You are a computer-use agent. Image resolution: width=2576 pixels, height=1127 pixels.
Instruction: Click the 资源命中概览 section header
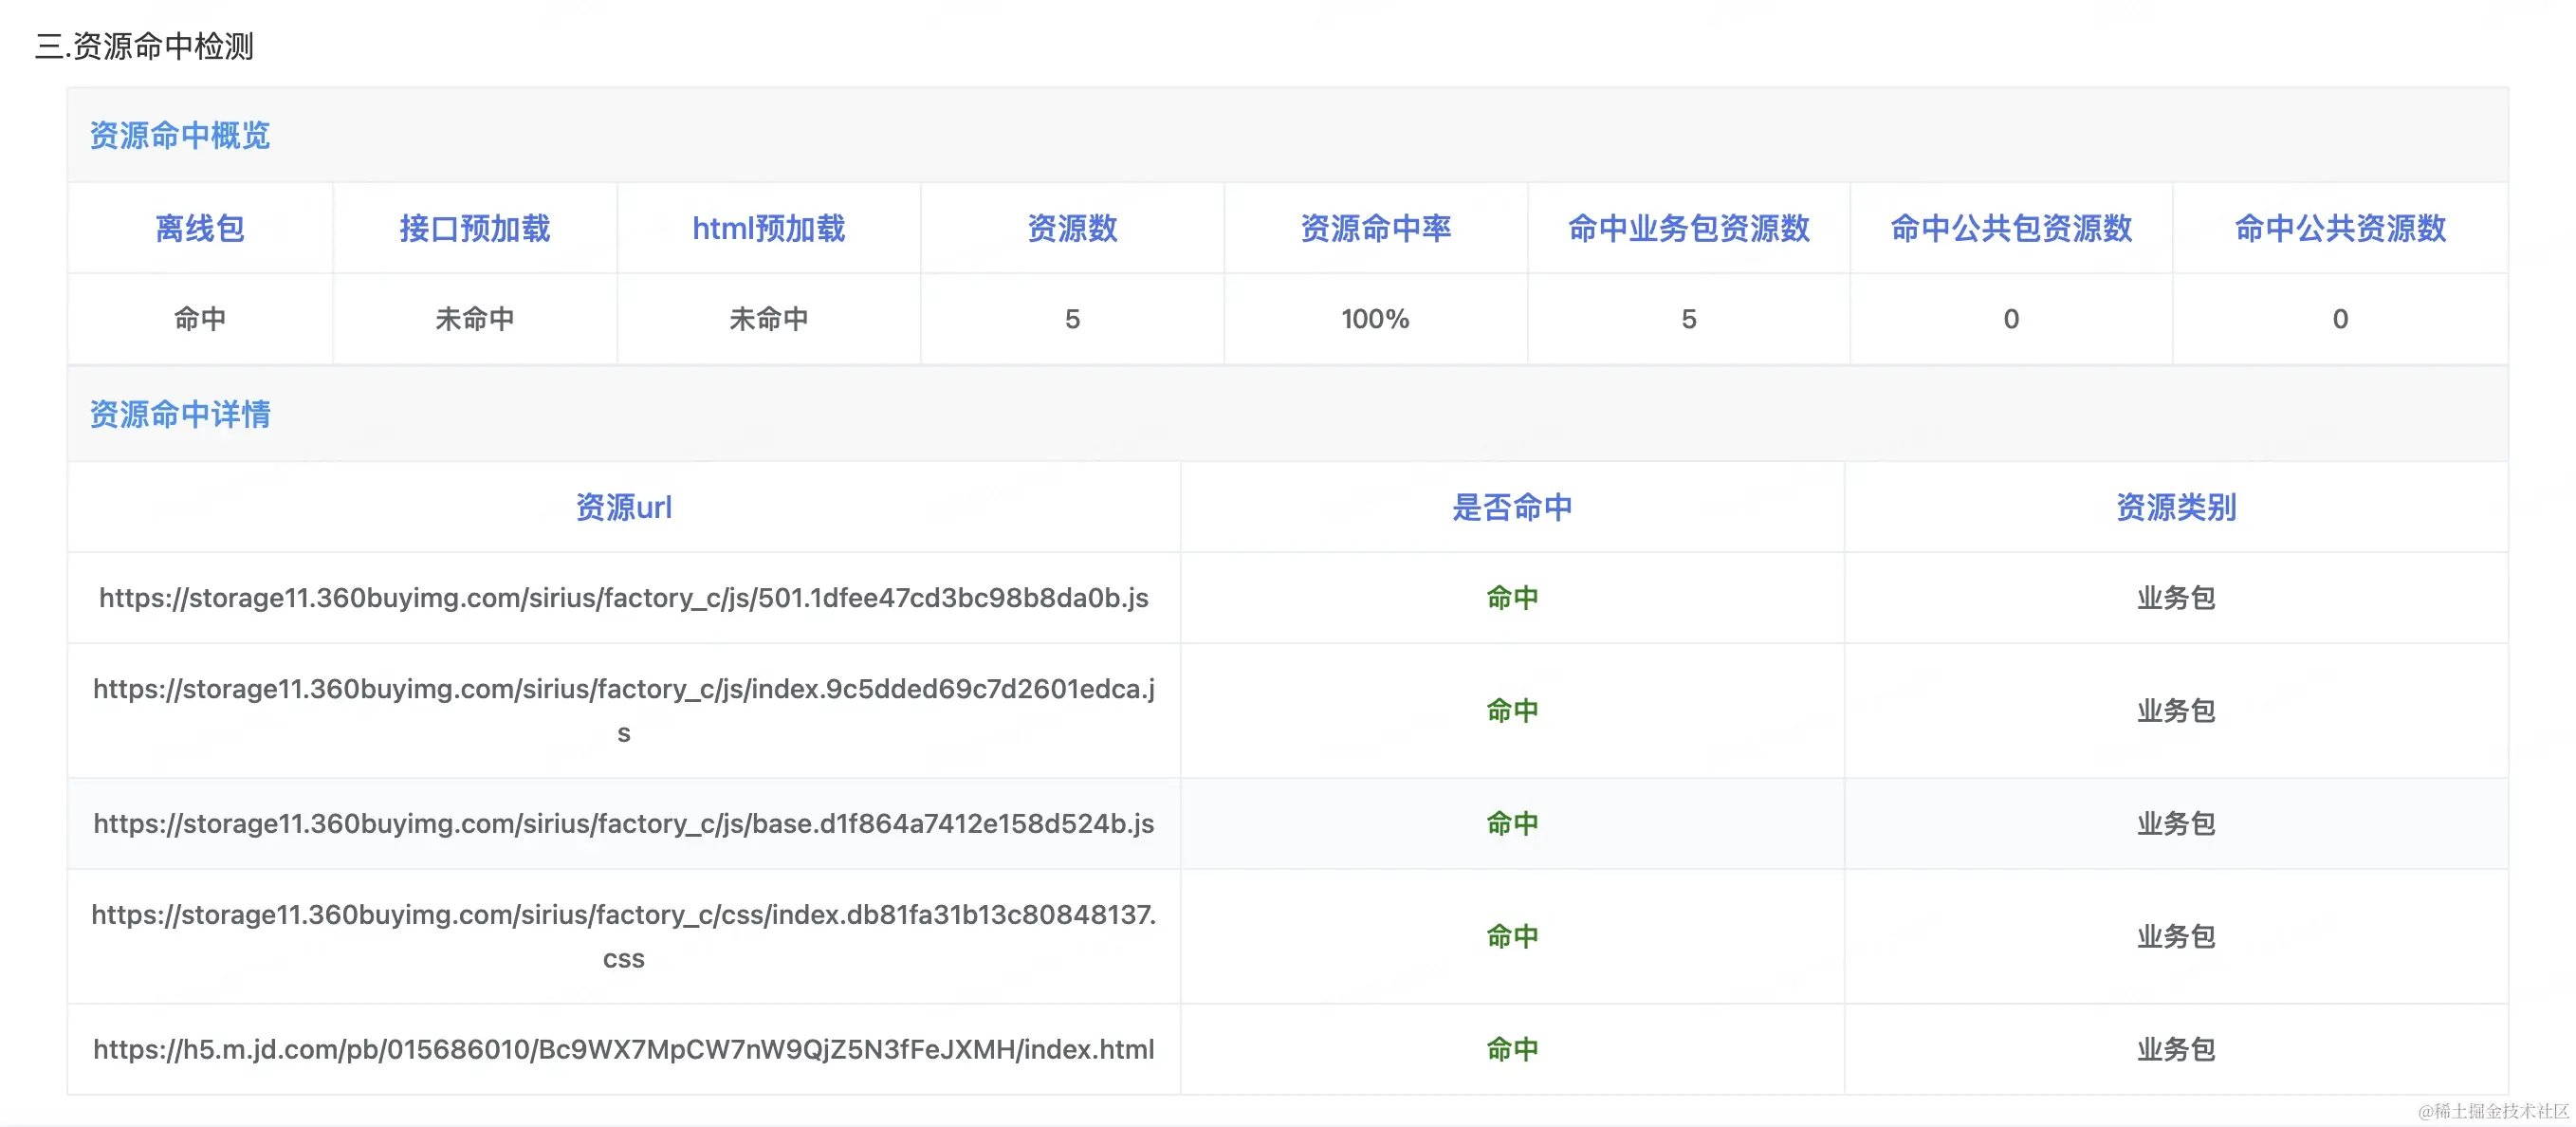(x=180, y=135)
